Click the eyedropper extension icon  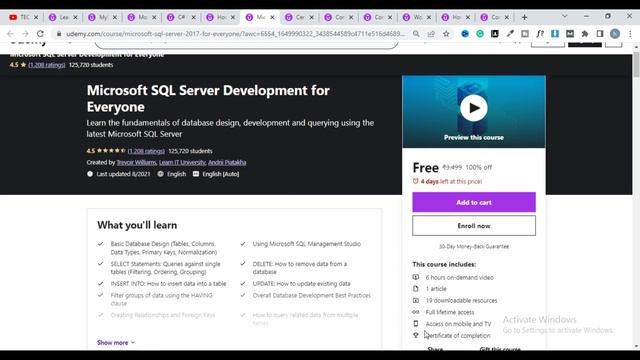(510, 34)
